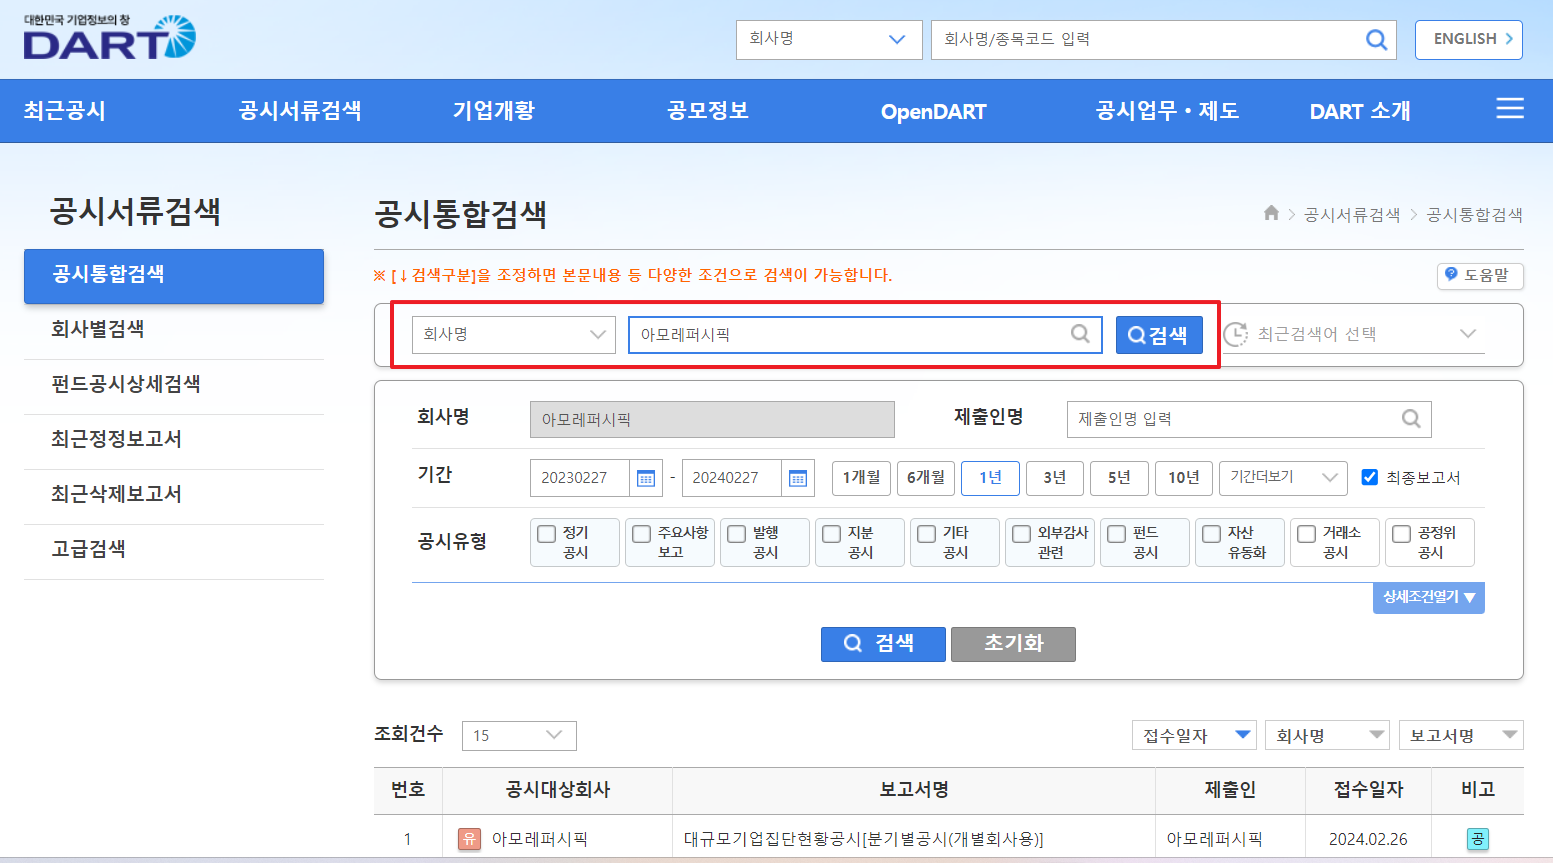Open the header 회사명 dropdown
This screenshot has width=1553, height=863.
[x=829, y=39]
